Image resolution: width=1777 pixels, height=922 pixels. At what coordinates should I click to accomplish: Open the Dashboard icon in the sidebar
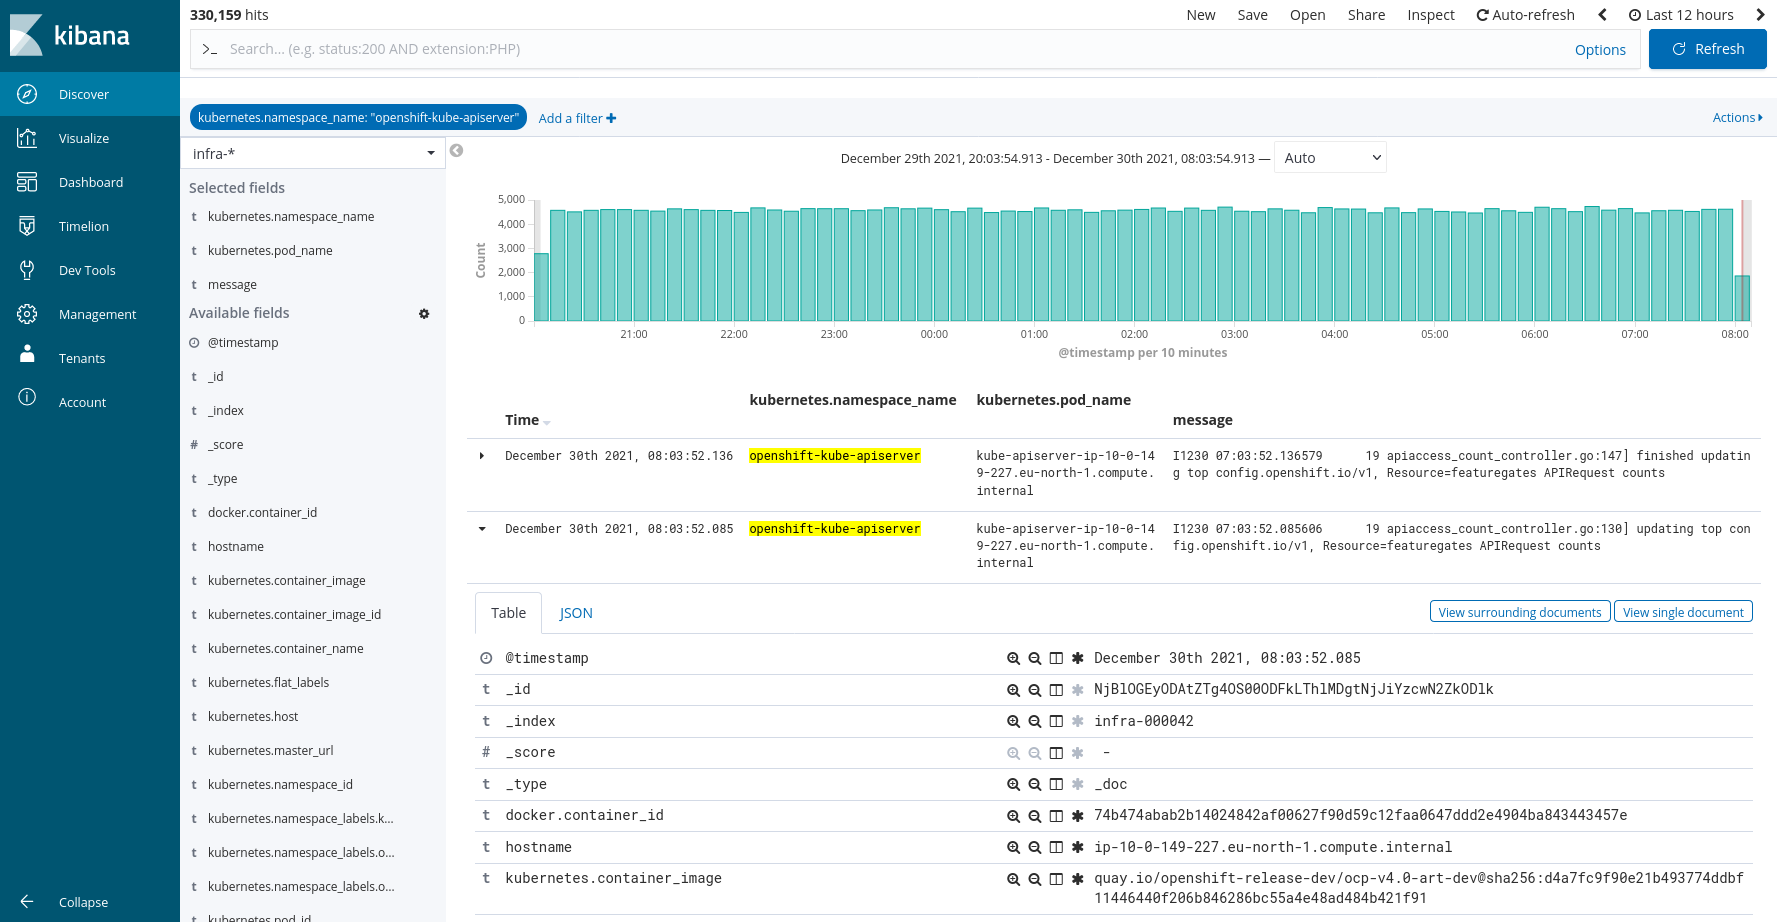point(27,182)
